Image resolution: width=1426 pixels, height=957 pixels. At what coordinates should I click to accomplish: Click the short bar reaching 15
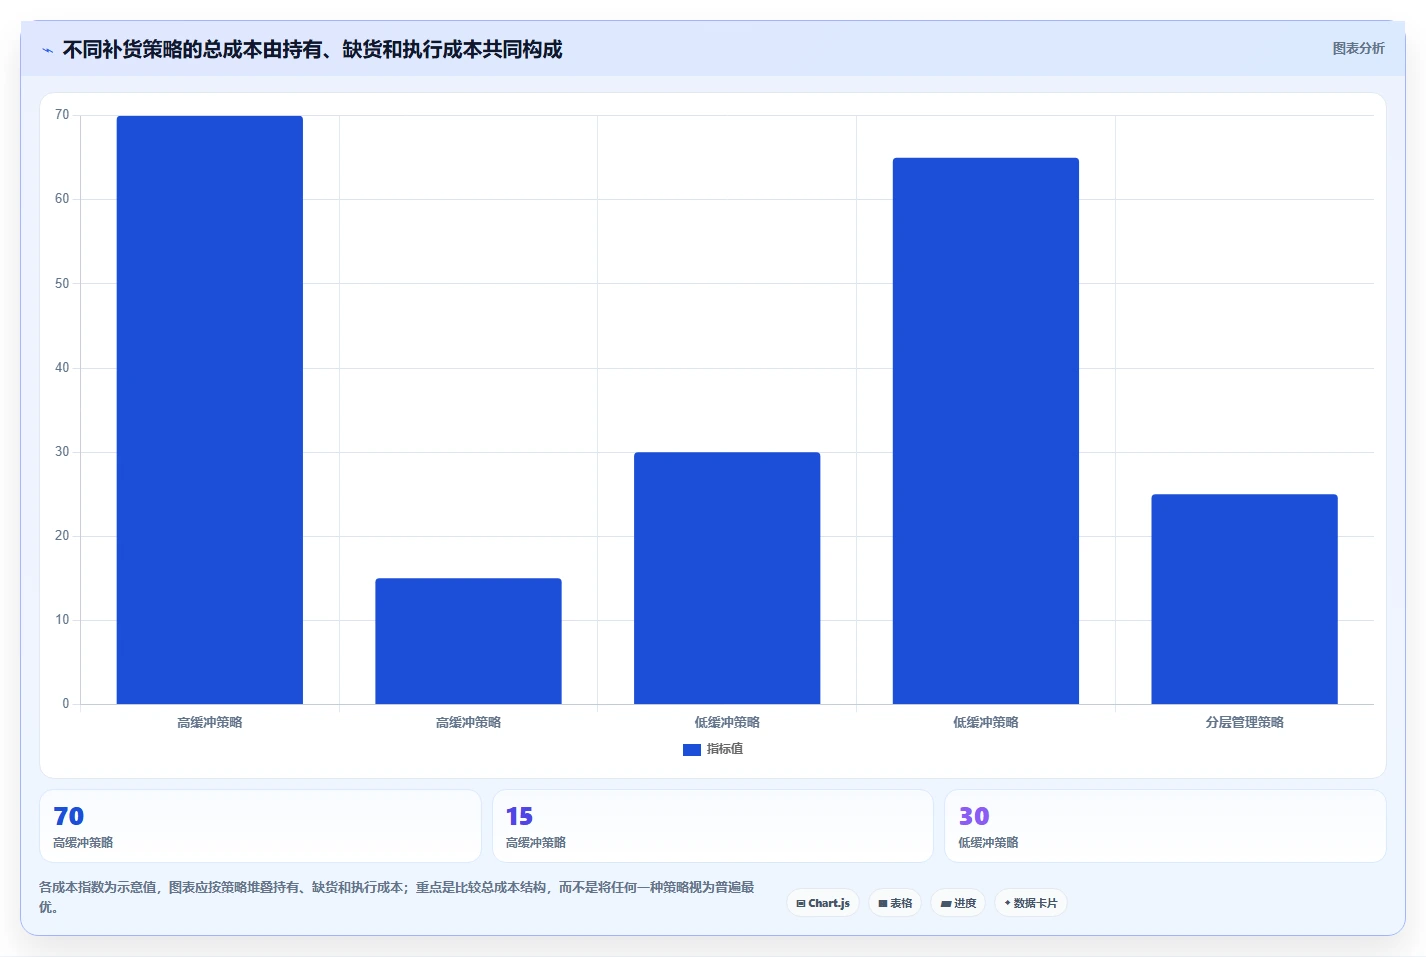point(468,641)
